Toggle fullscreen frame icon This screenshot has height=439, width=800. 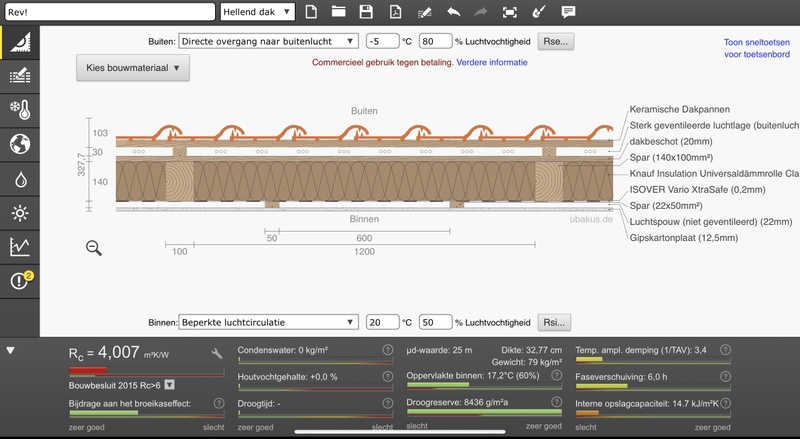coord(510,12)
